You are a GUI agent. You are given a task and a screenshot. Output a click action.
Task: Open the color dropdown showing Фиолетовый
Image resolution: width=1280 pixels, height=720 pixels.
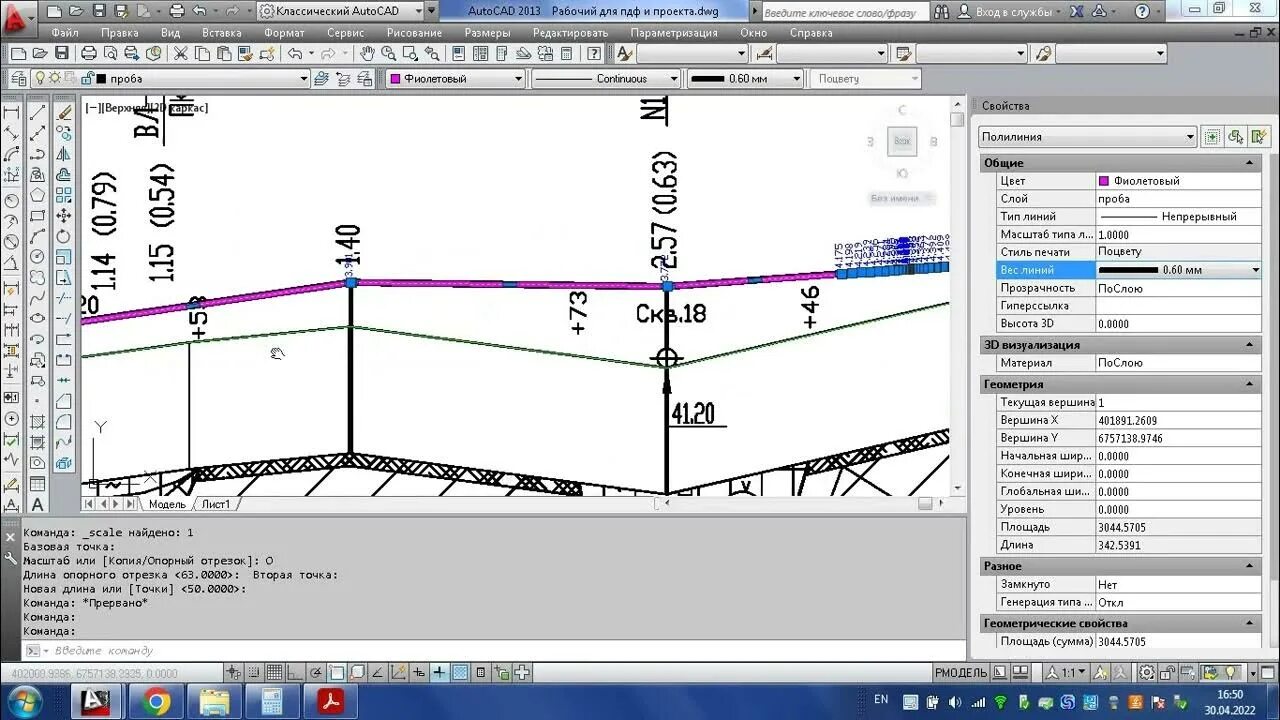pos(455,78)
